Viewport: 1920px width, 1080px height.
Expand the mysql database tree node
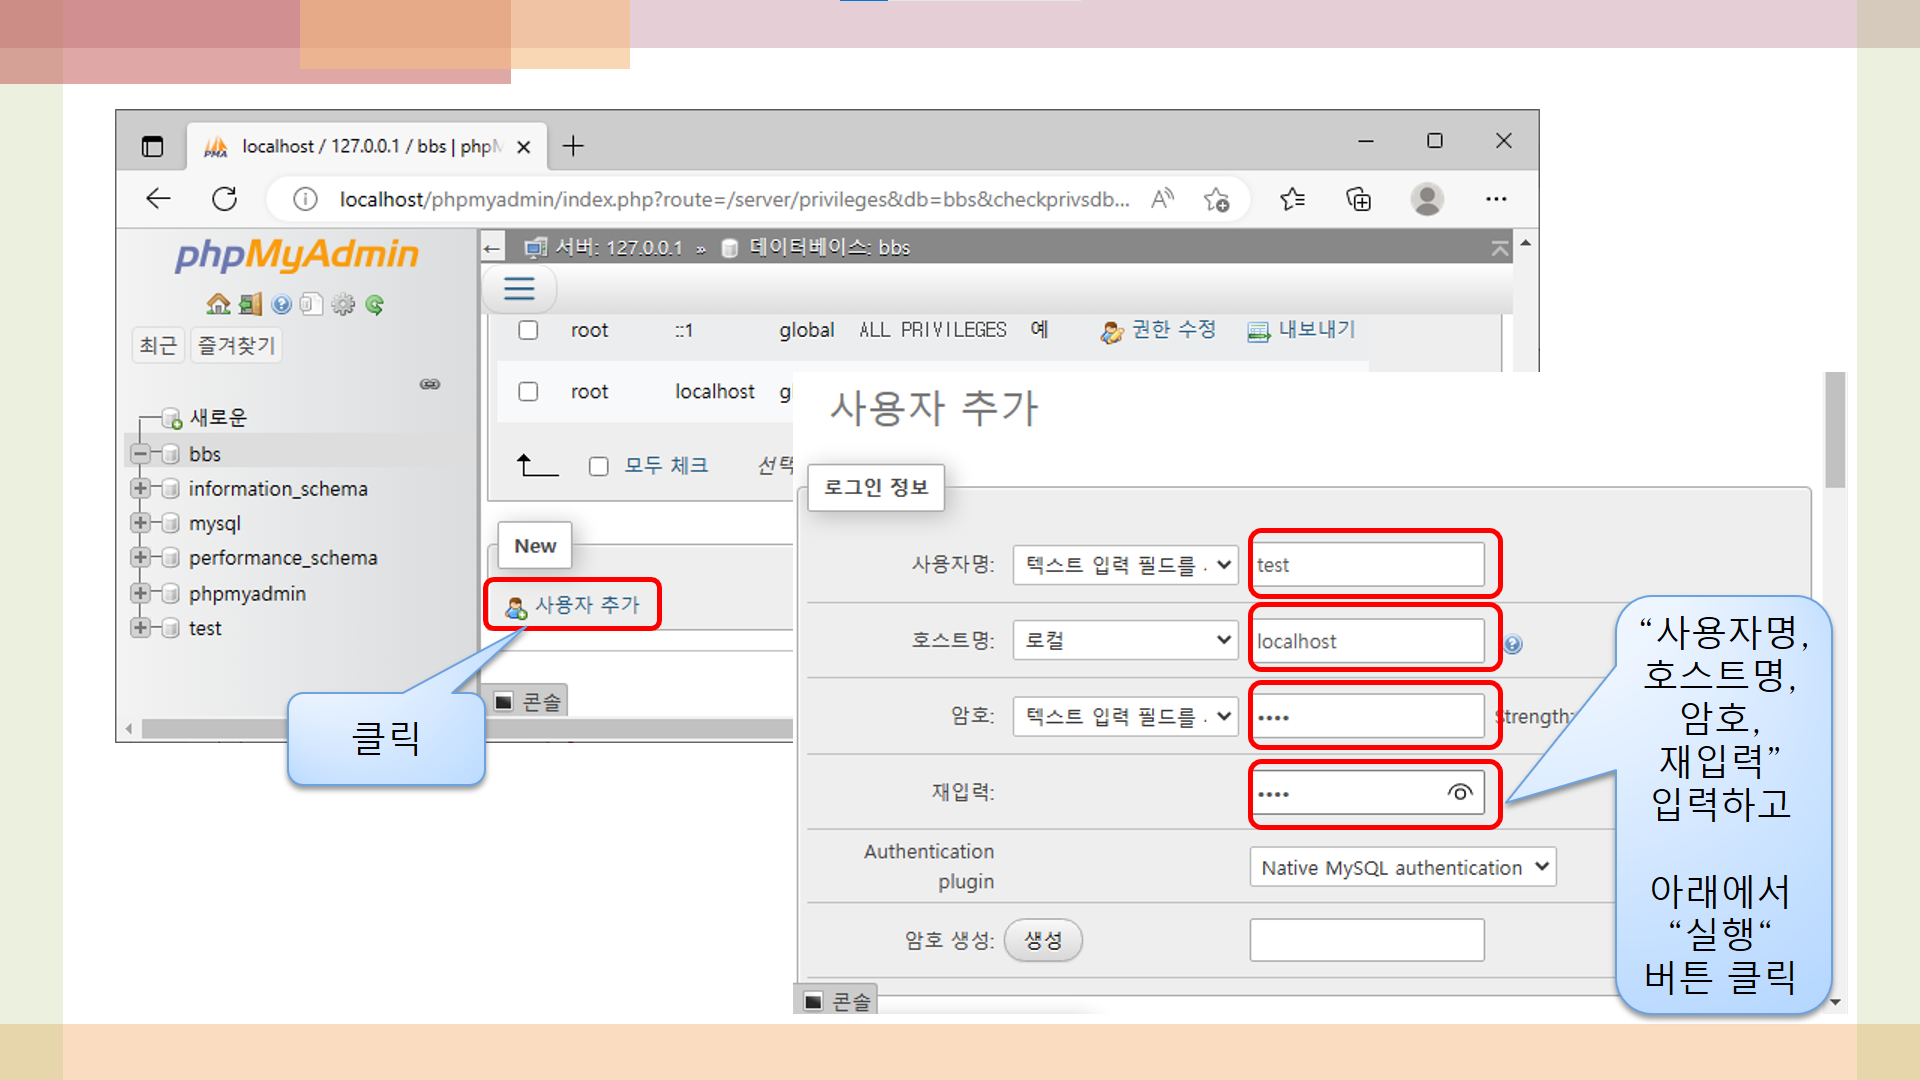pos(140,523)
